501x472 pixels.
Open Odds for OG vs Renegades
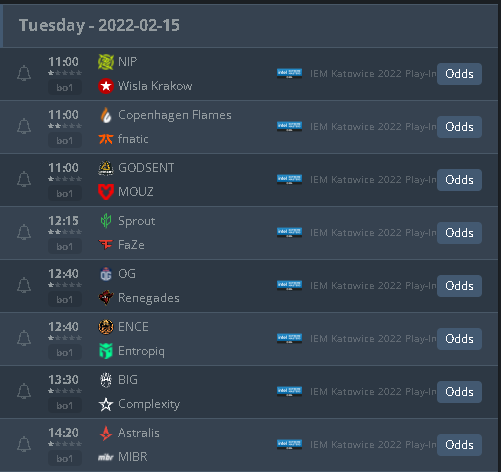tap(459, 286)
